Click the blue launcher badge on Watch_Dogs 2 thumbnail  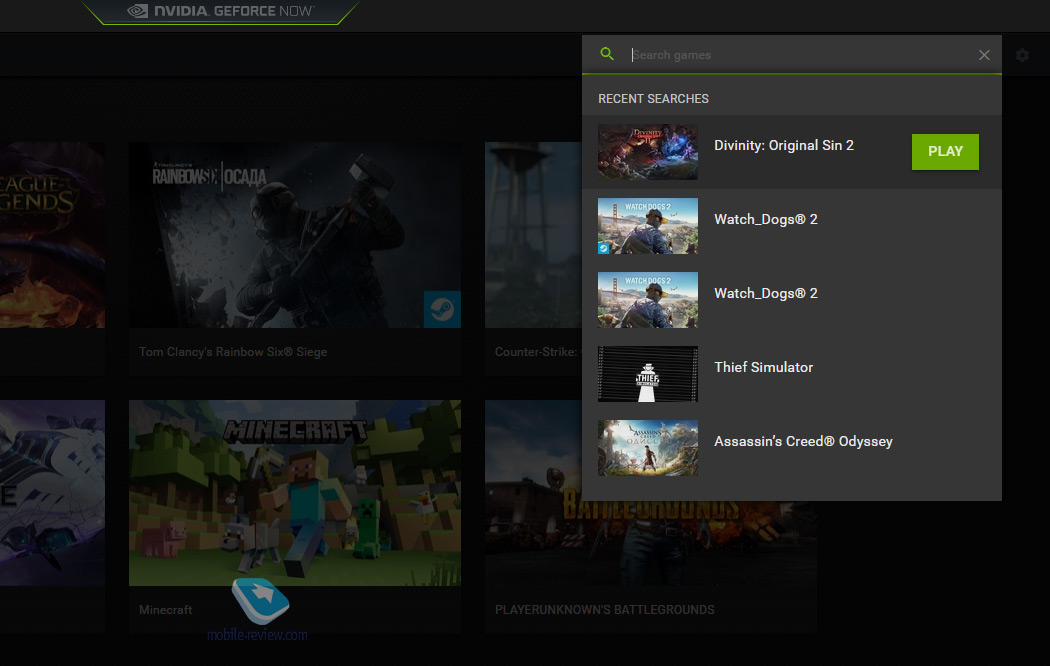point(603,248)
